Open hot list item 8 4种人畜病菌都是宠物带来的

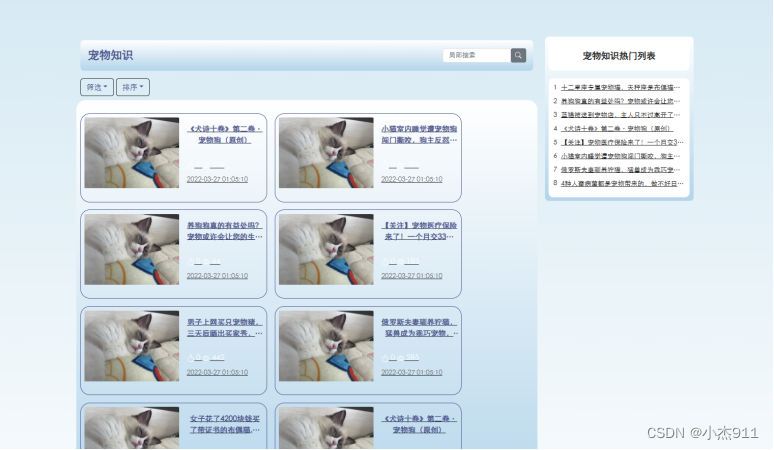[622, 184]
